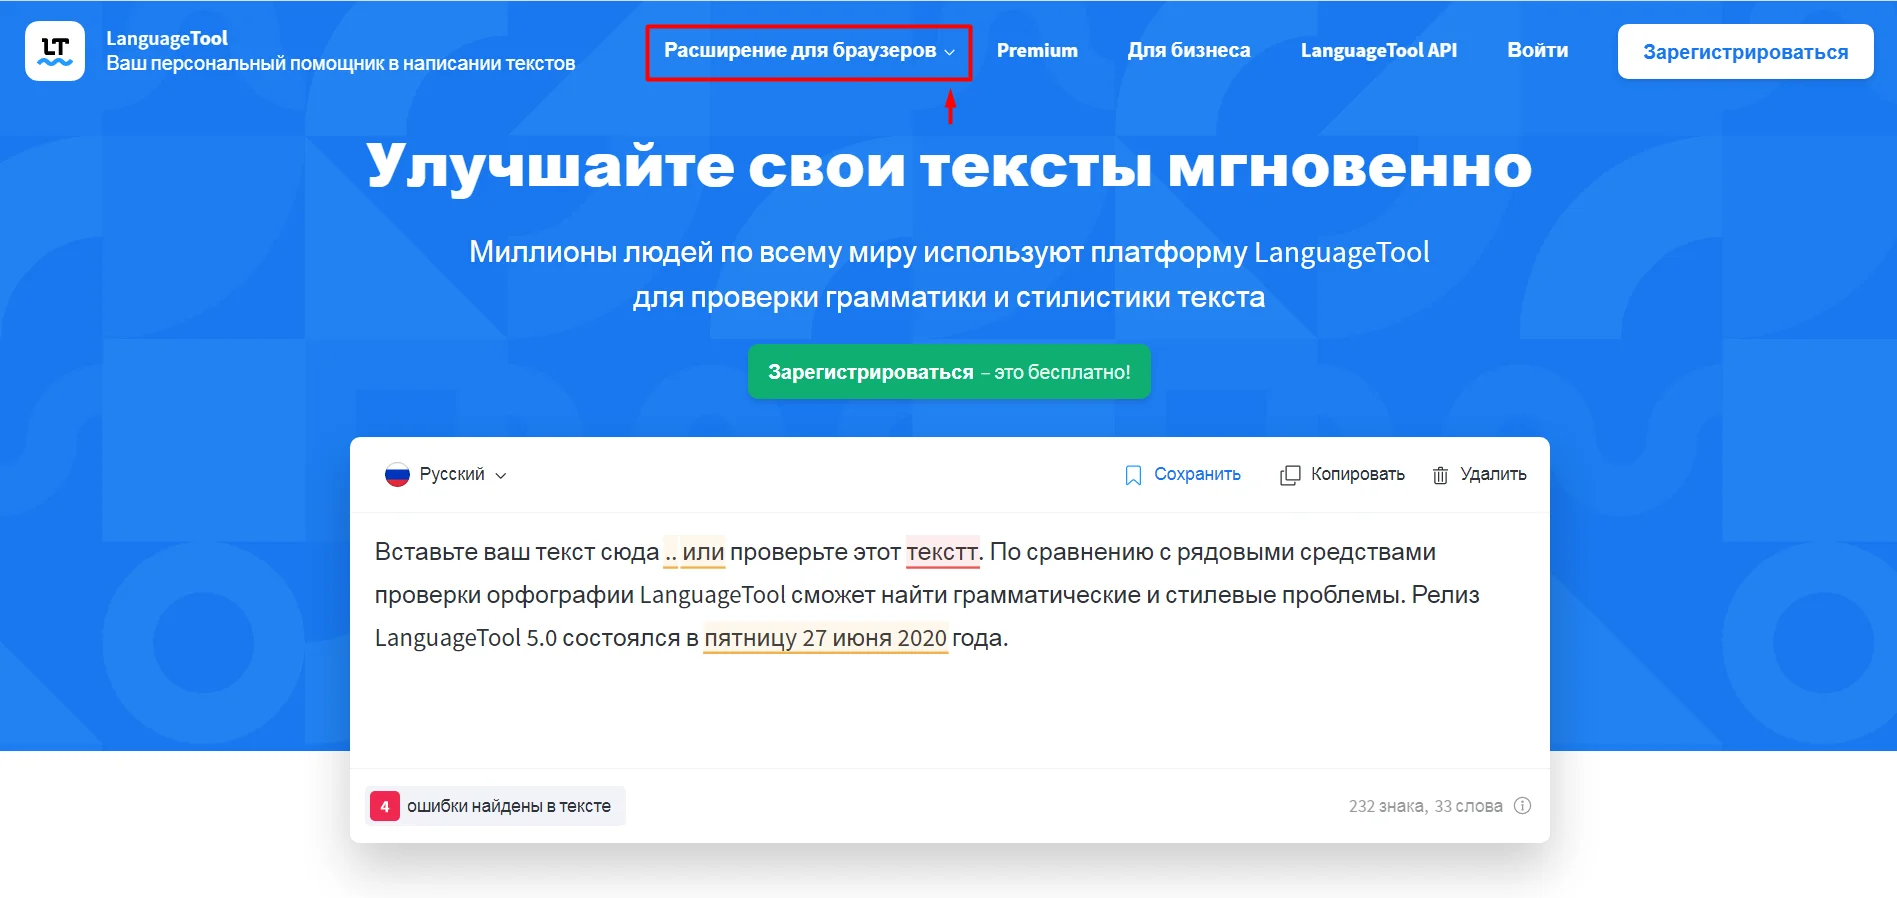Click the 232 знака, 33 слова counter
This screenshot has height=898, width=1897.
(1425, 806)
